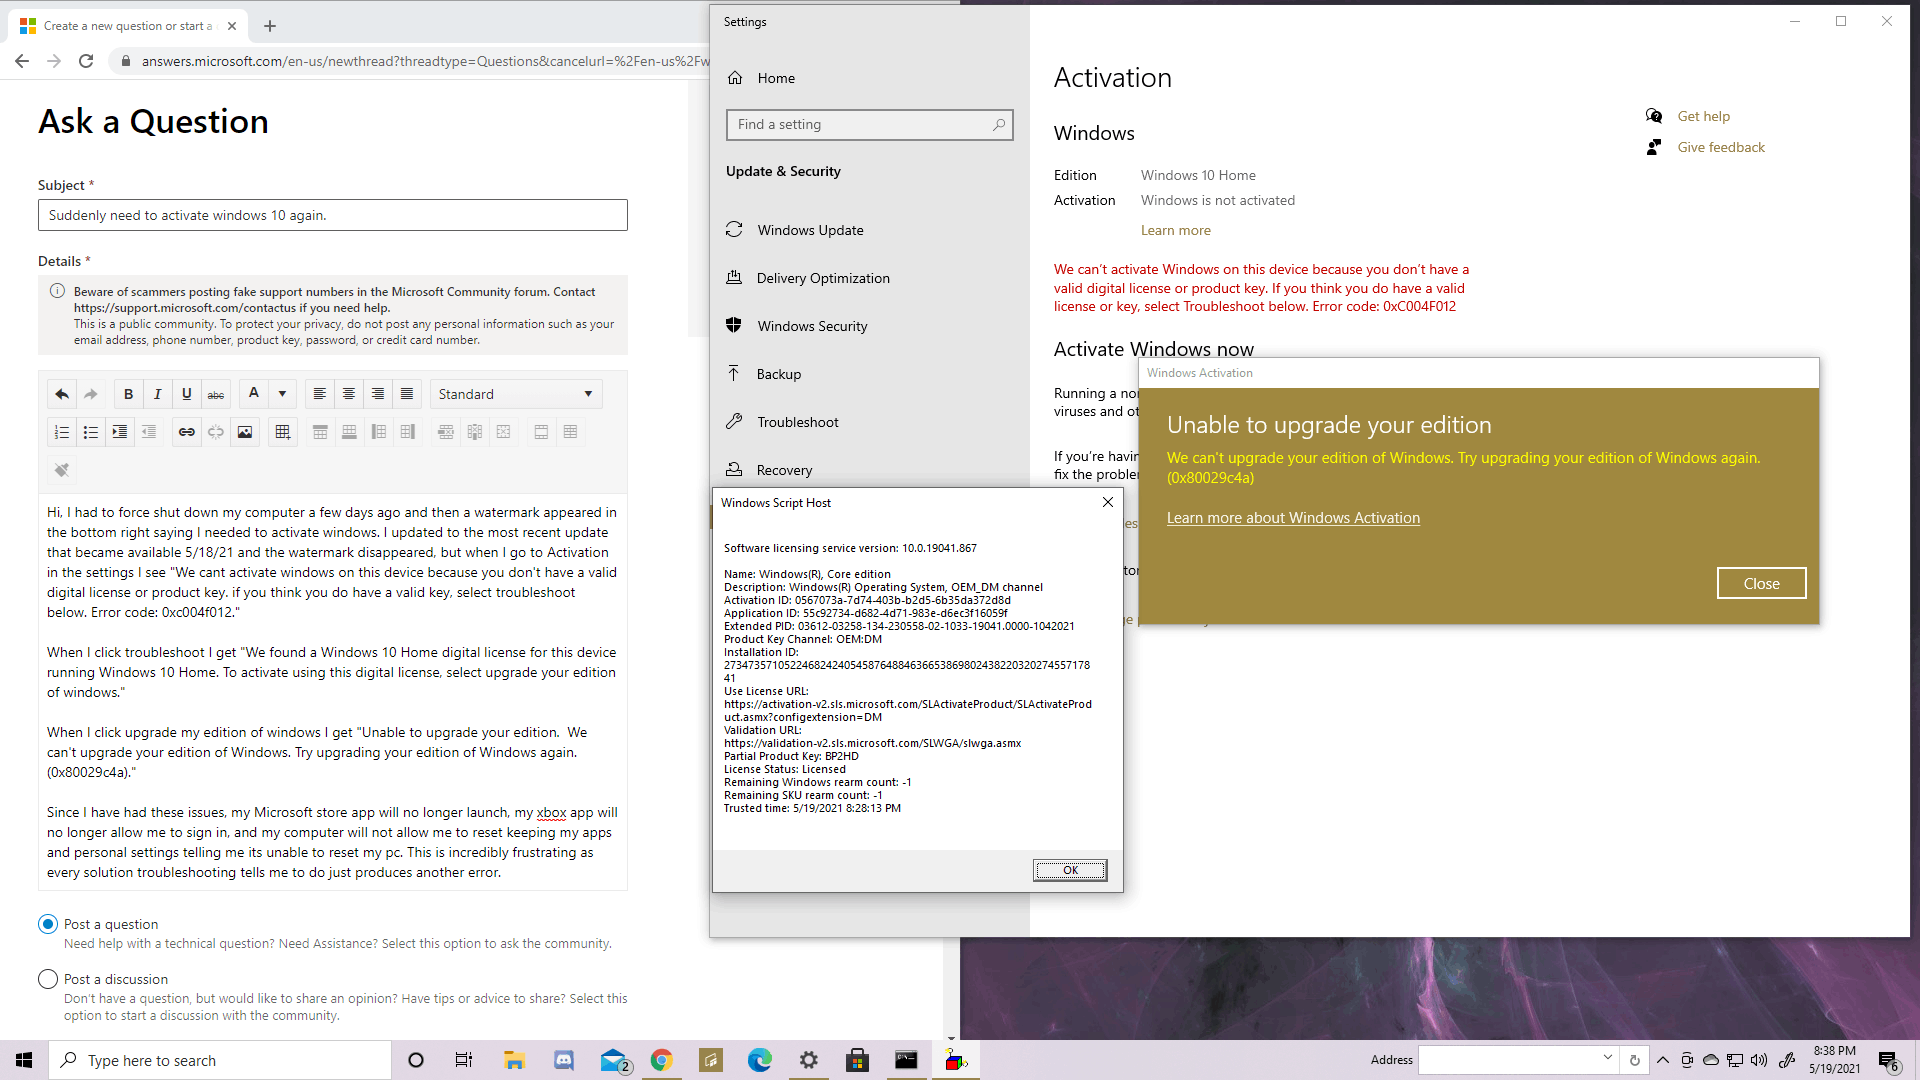Select the Post a question radio button

[x=48, y=924]
